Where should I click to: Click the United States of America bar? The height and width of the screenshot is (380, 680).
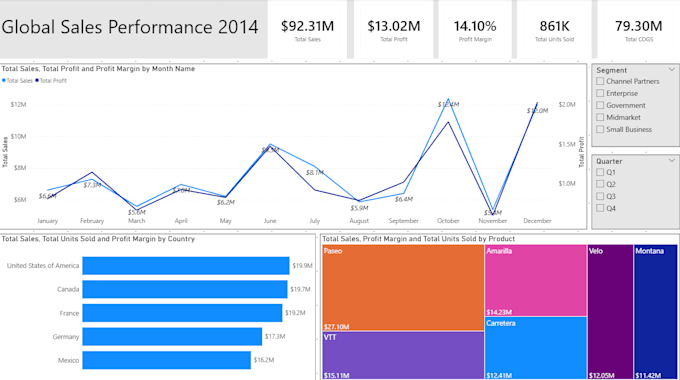pos(186,265)
